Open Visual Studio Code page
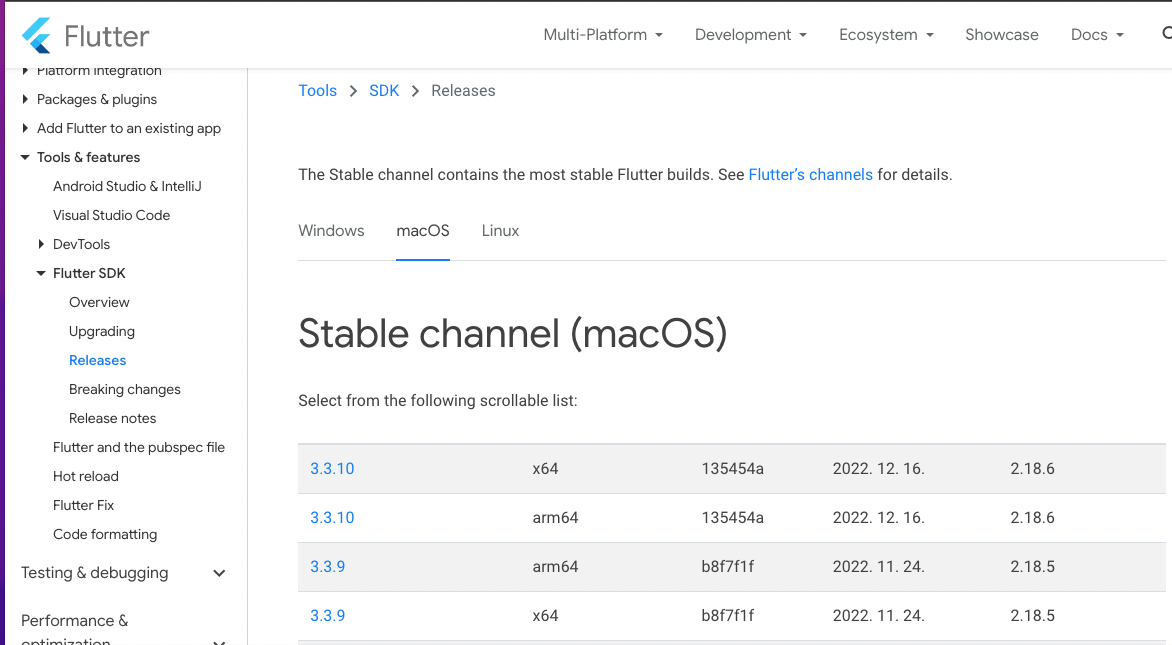This screenshot has height=645, width=1172. (x=111, y=215)
